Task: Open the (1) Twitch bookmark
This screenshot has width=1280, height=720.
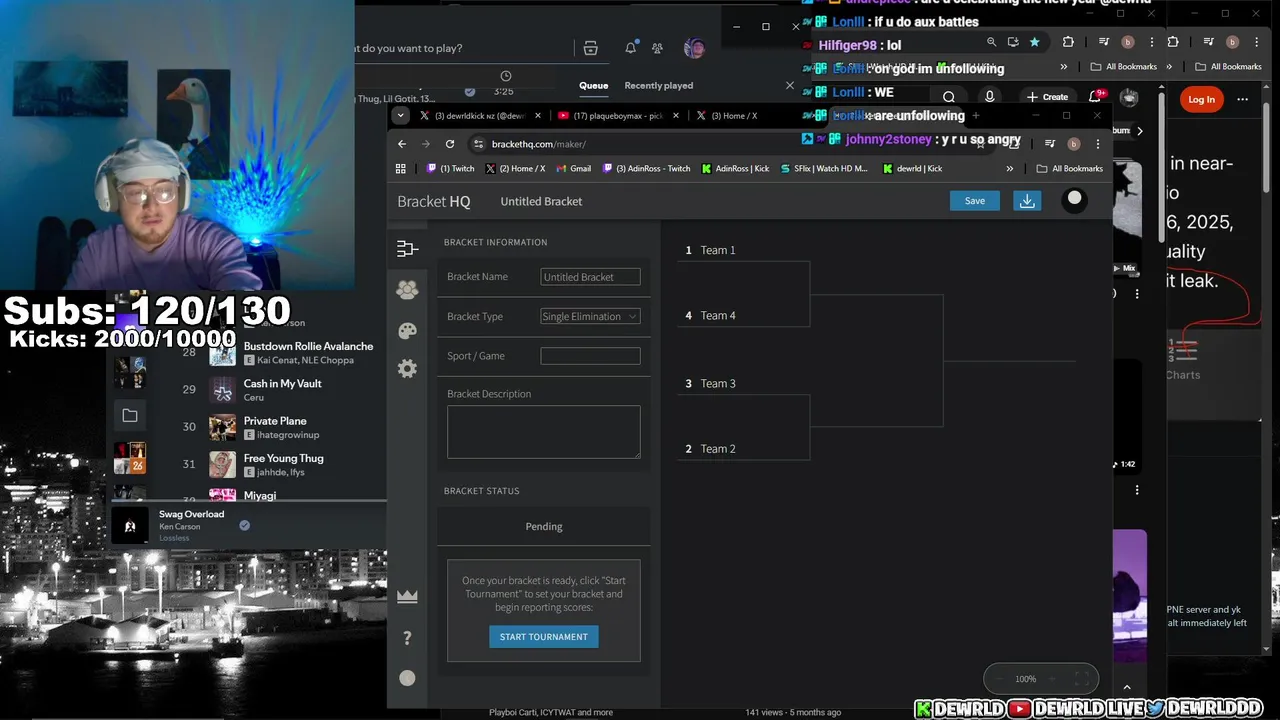Action: point(451,169)
